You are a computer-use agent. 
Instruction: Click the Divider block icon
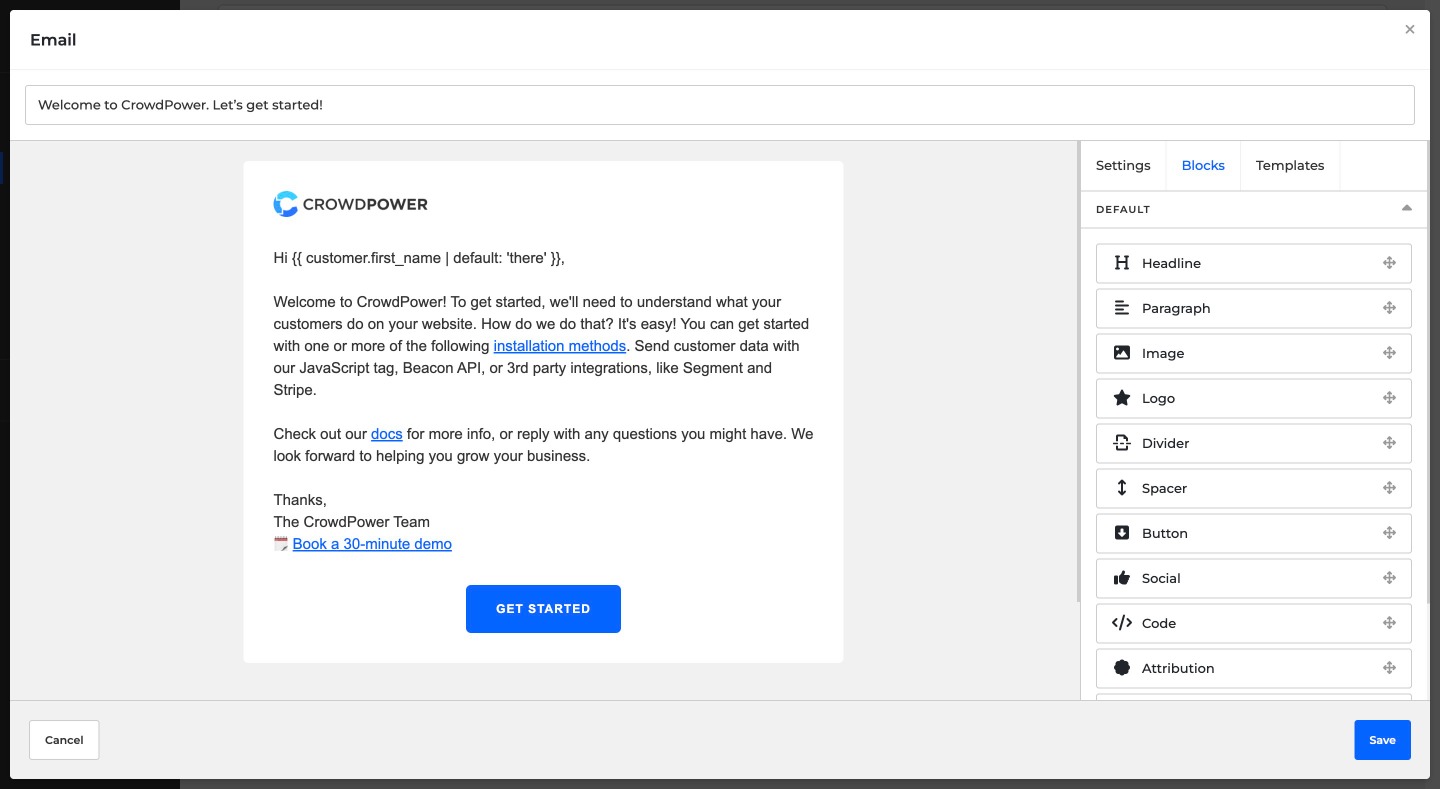[x=1122, y=443]
